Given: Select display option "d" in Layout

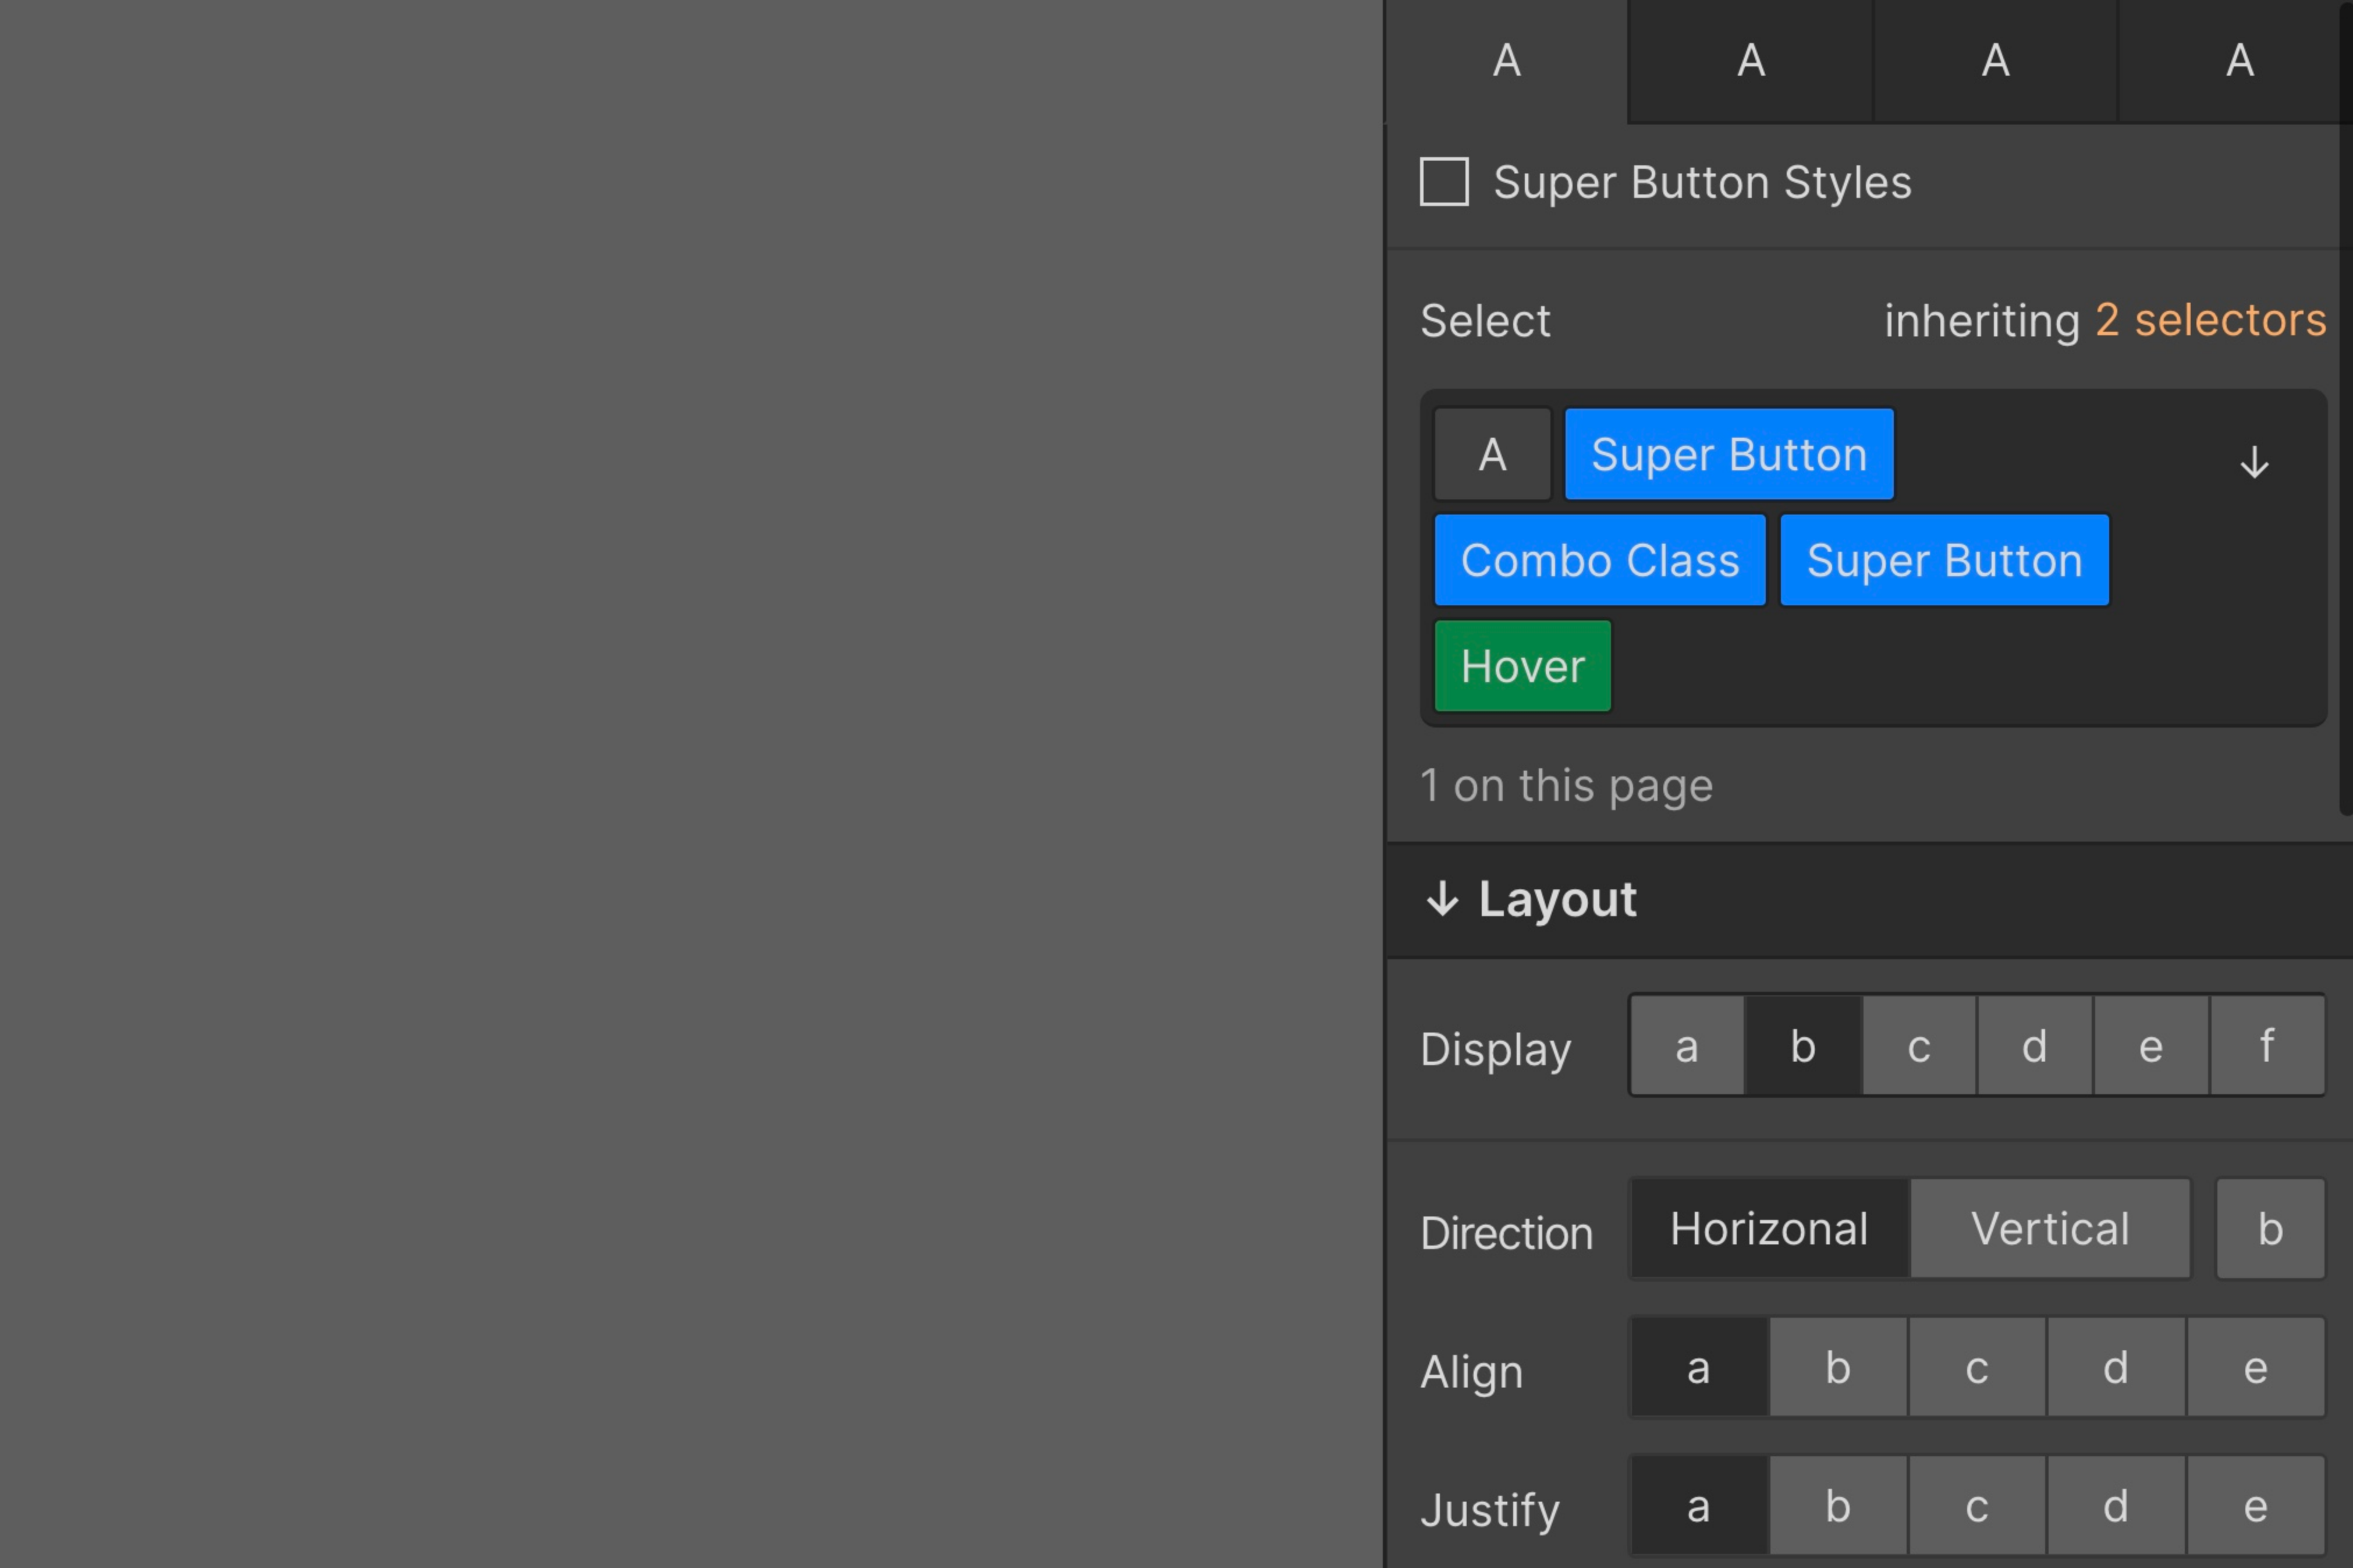Looking at the screenshot, I should [2033, 1045].
